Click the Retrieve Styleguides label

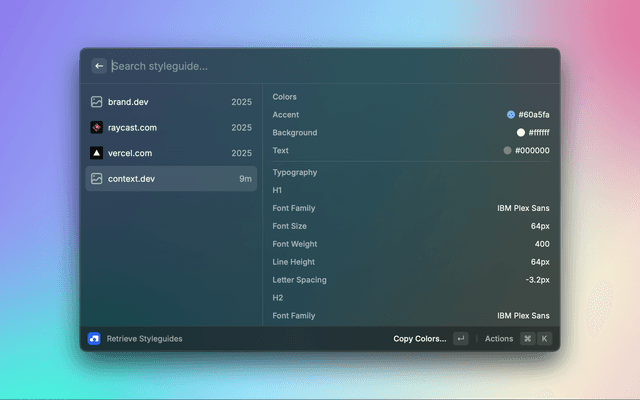pos(144,339)
